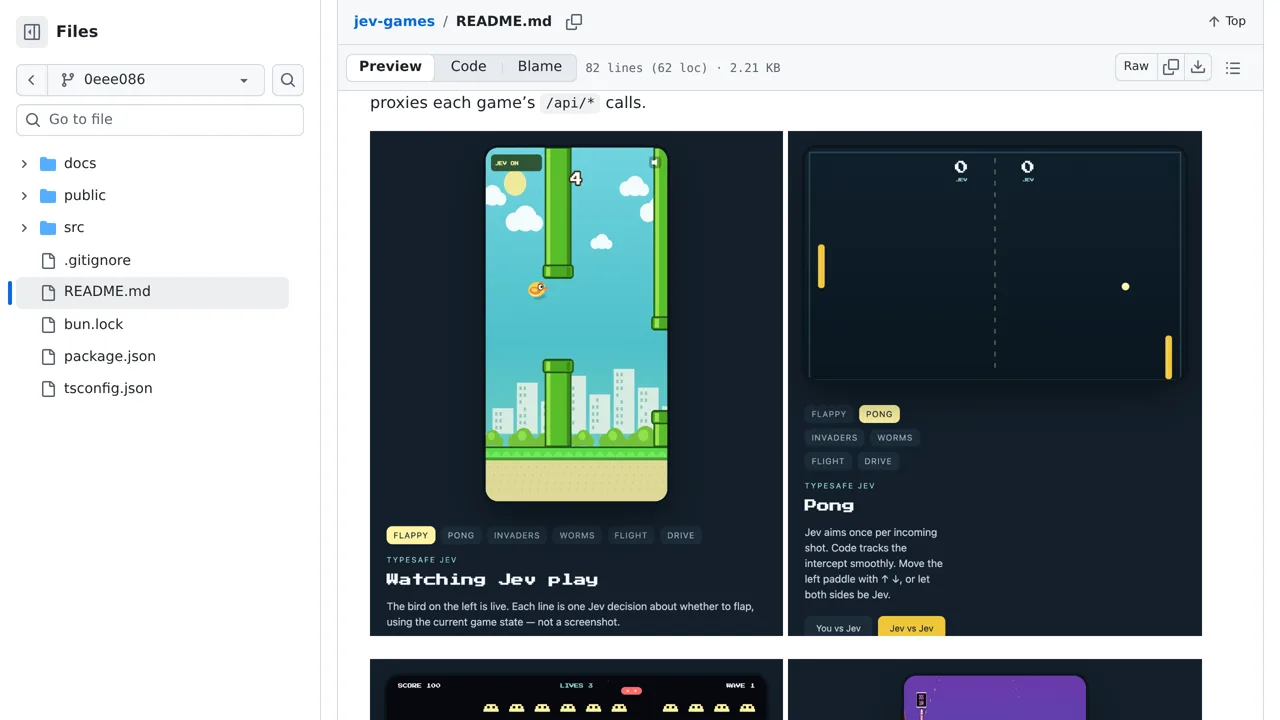Viewport: 1280px width, 720px height.
Task: Select the .gitignore file
Action: pos(97,260)
